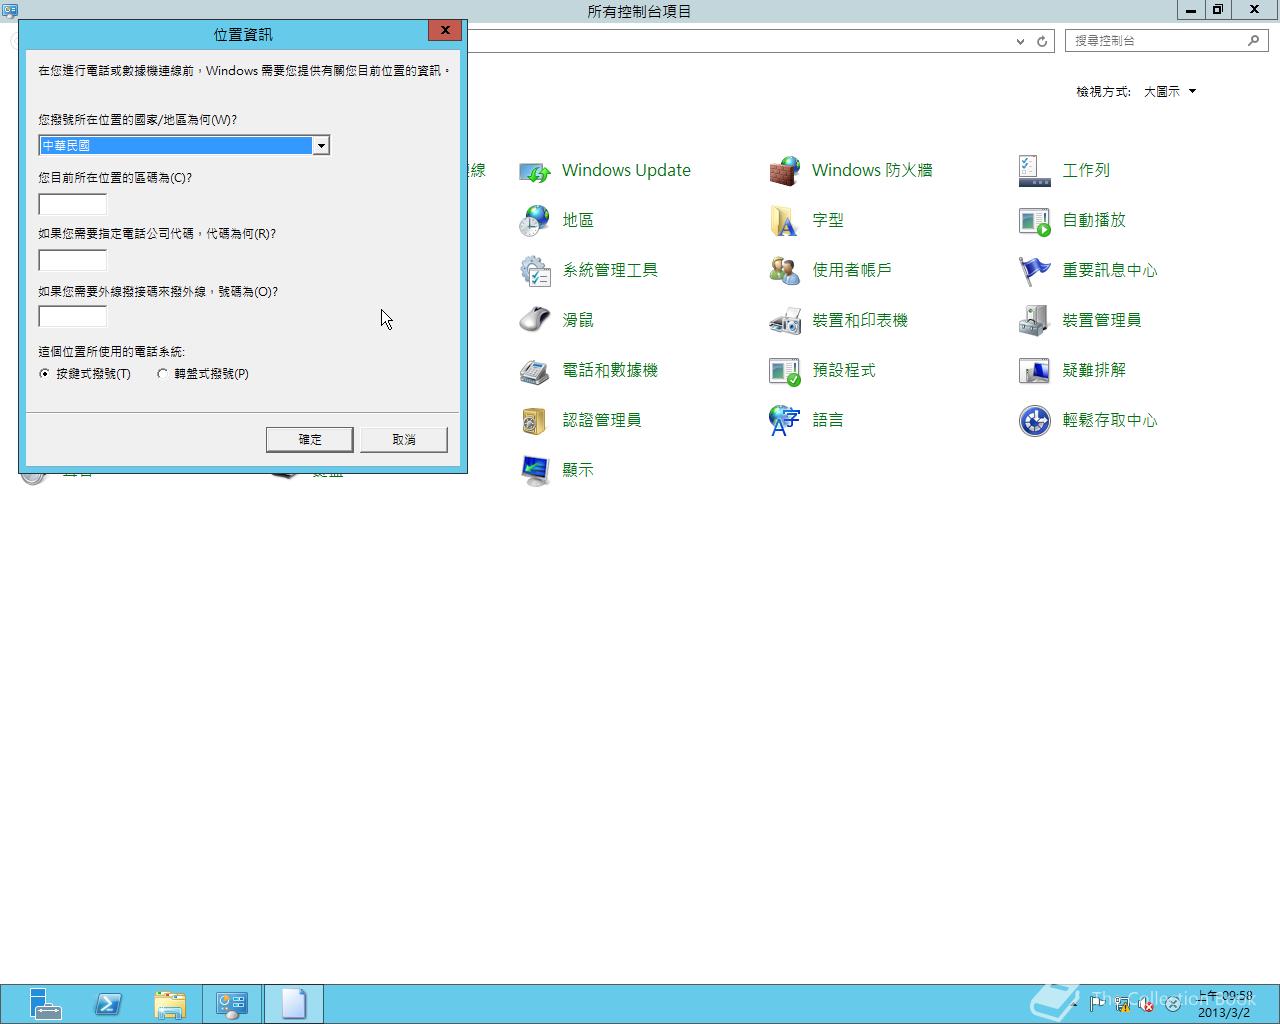1280x1024 pixels.
Task: Open the 使用者帳戶 icon
Action: point(785,271)
